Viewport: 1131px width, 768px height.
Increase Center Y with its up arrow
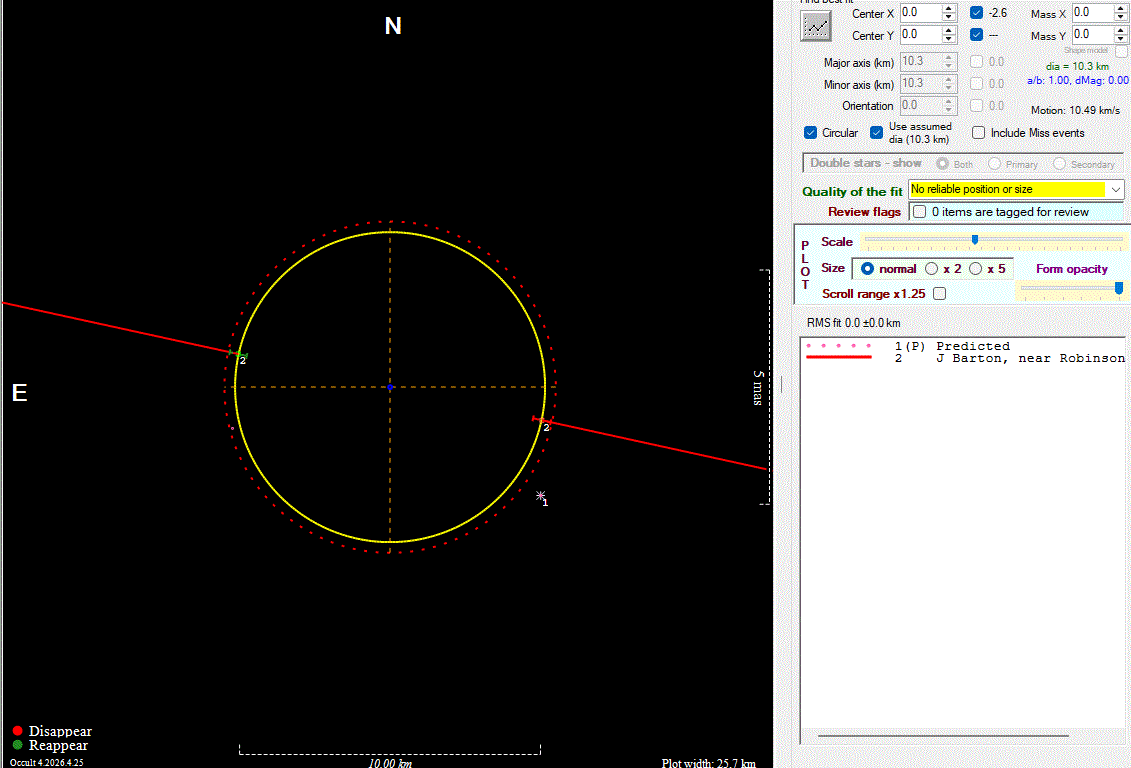949,30
